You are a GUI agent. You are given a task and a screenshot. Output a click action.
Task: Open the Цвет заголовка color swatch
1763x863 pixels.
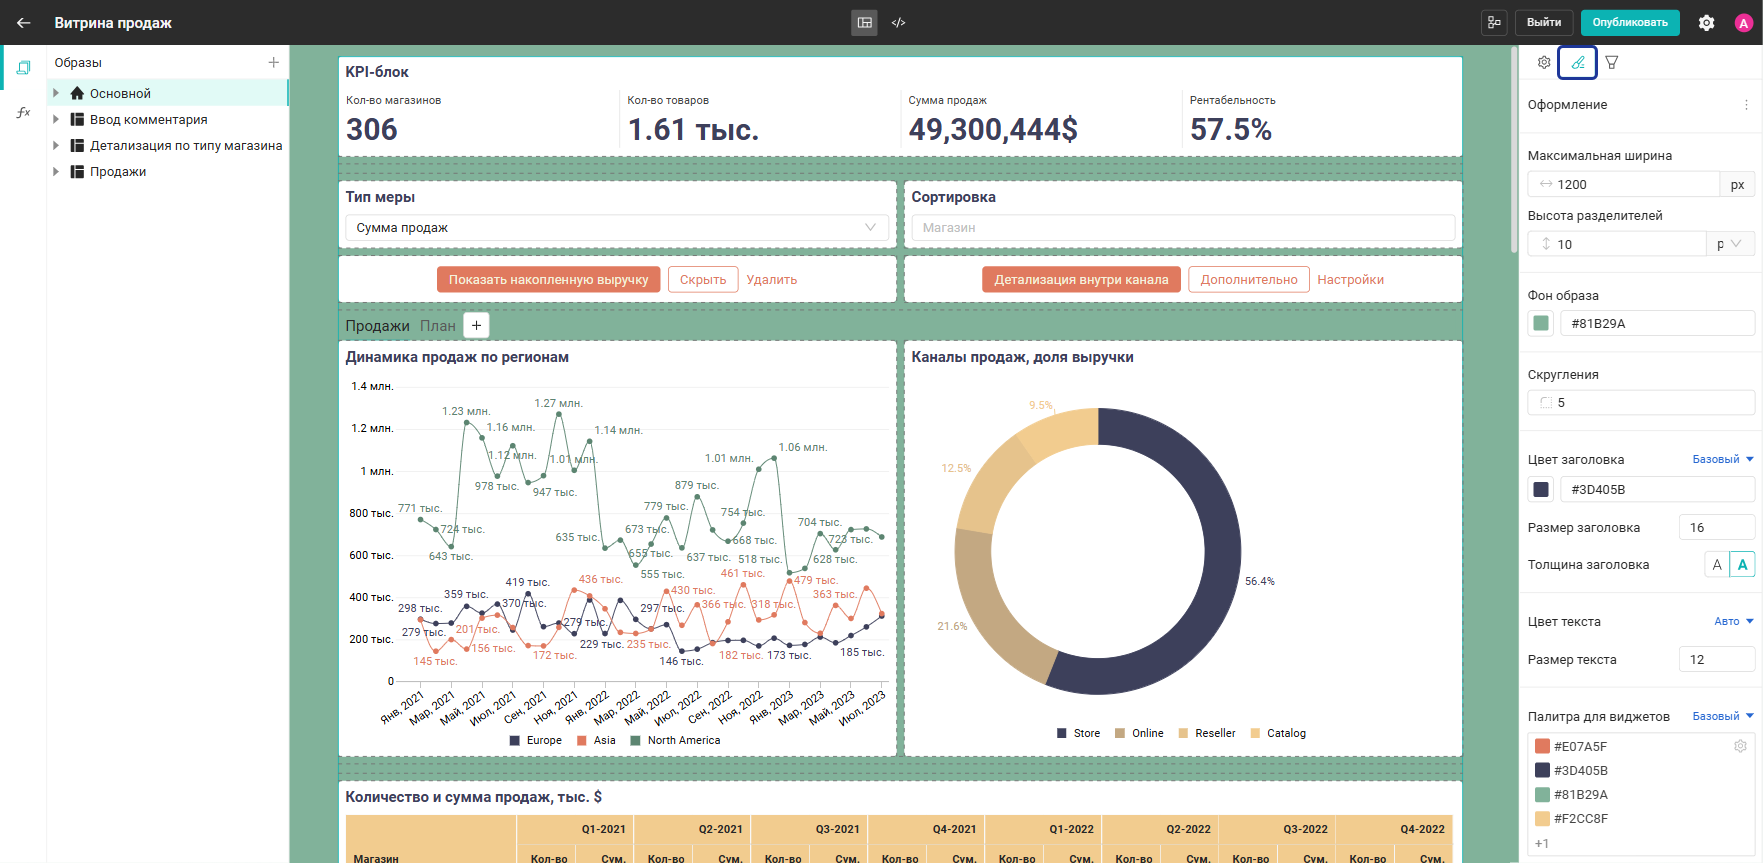(1541, 489)
